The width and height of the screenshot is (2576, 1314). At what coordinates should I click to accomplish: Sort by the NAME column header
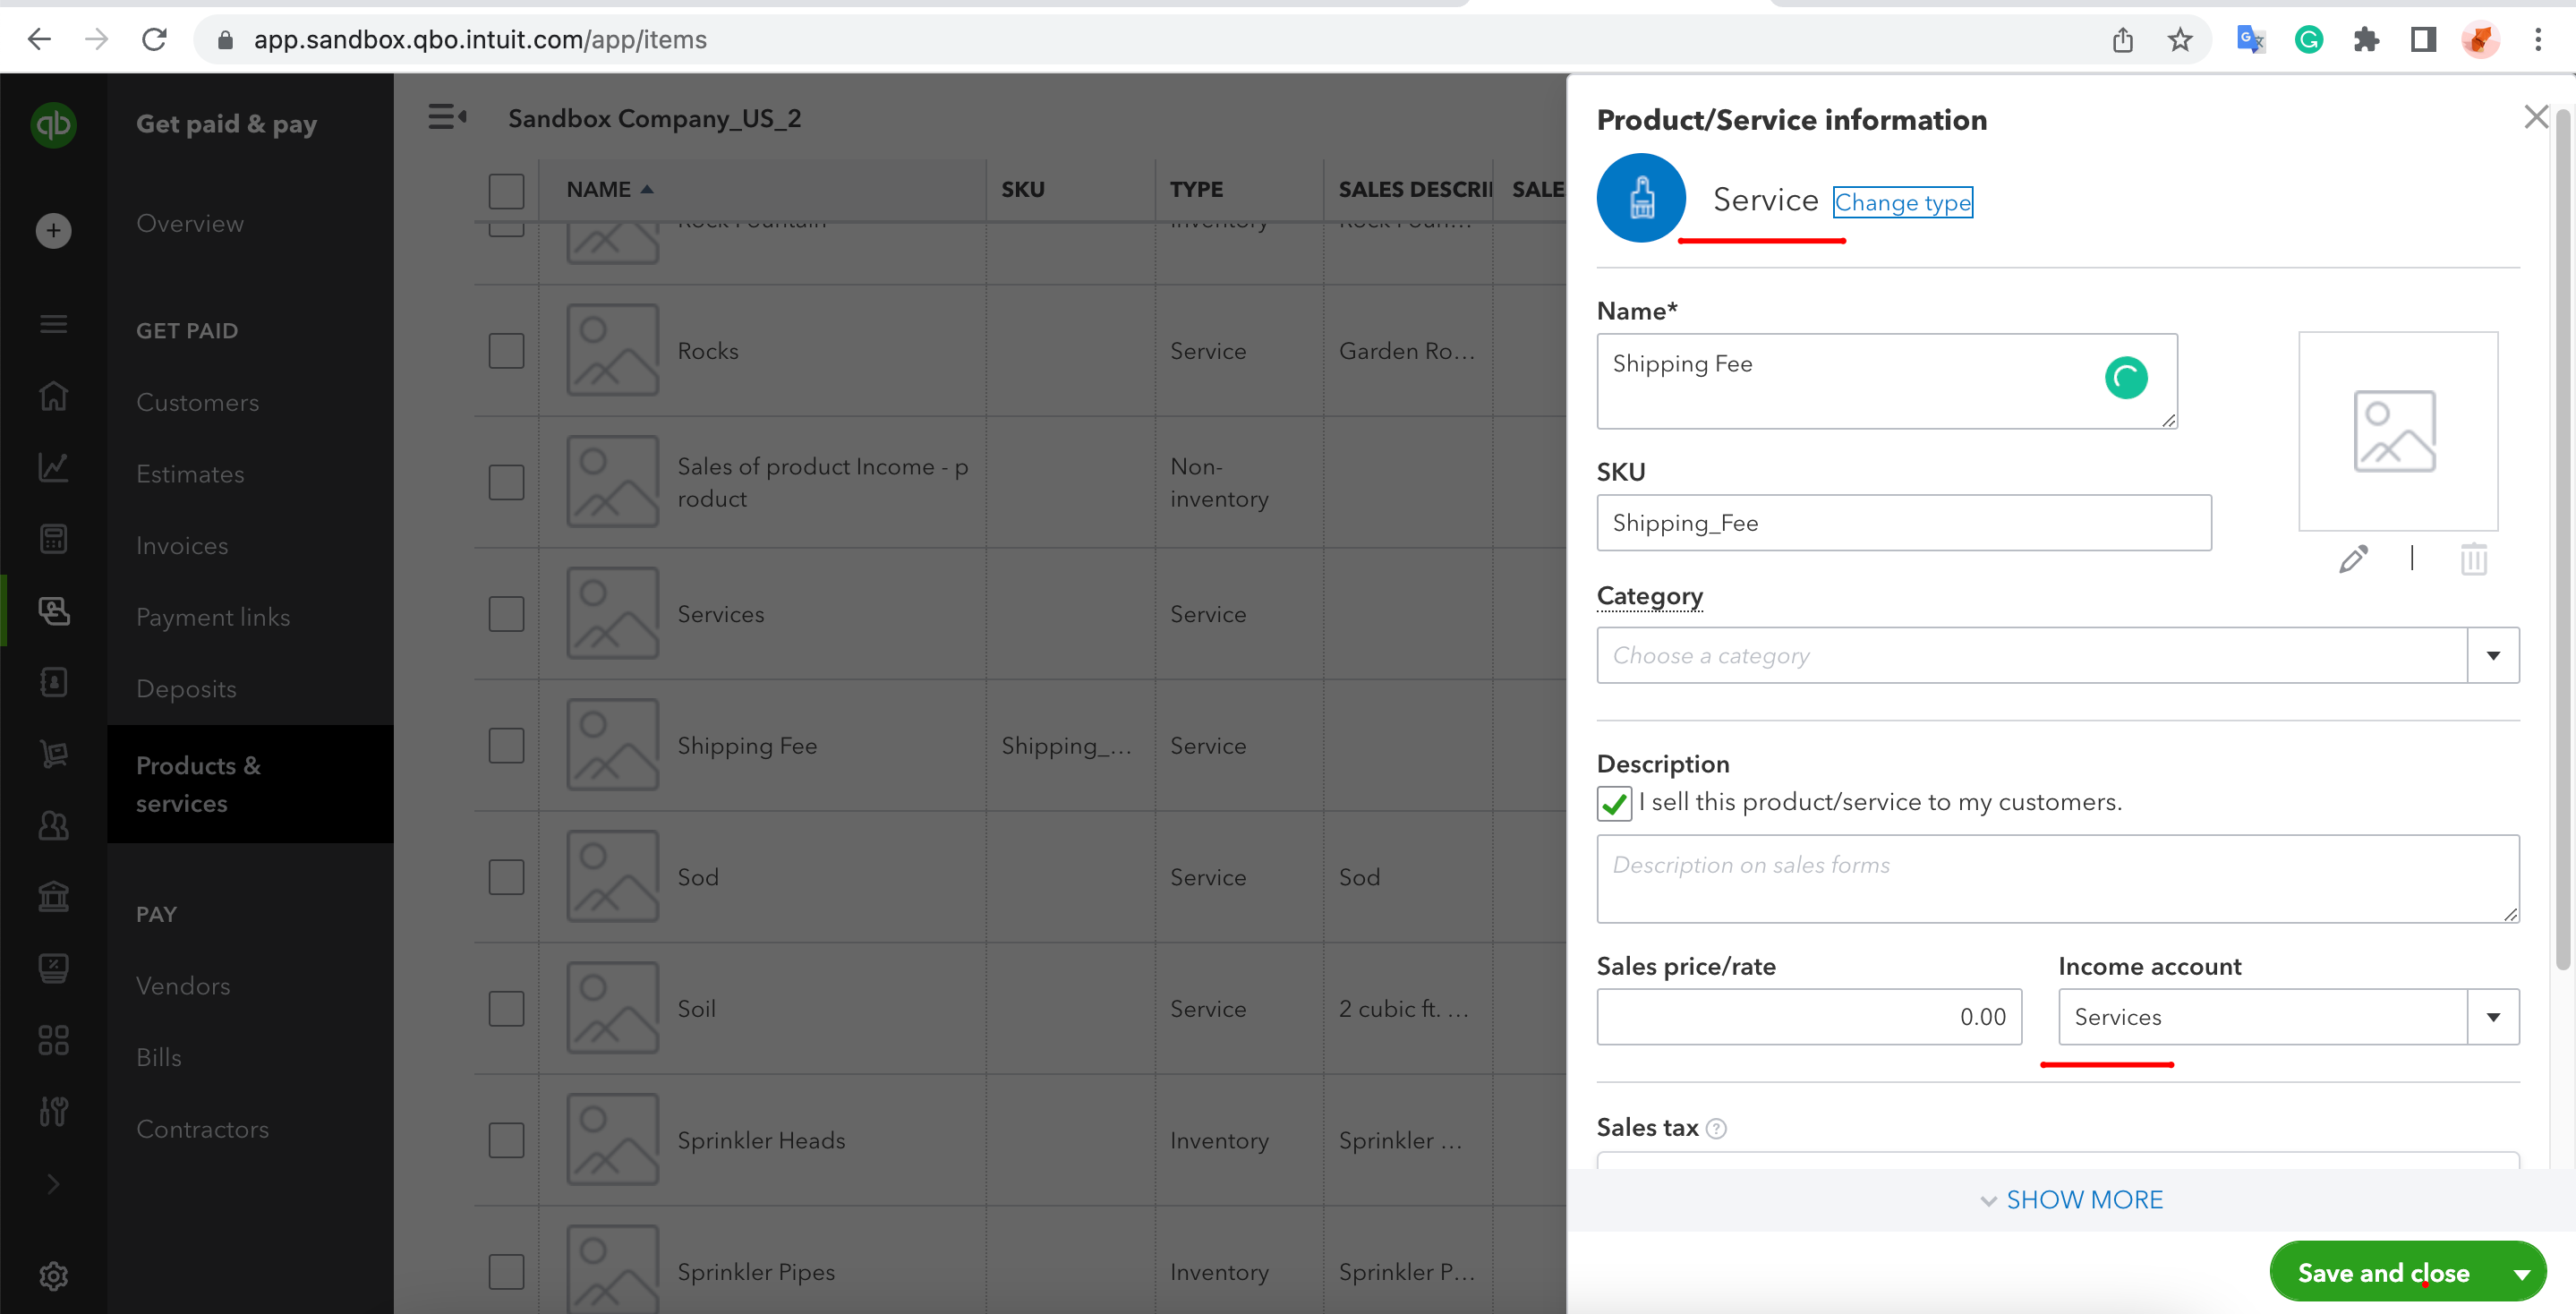[x=609, y=189]
